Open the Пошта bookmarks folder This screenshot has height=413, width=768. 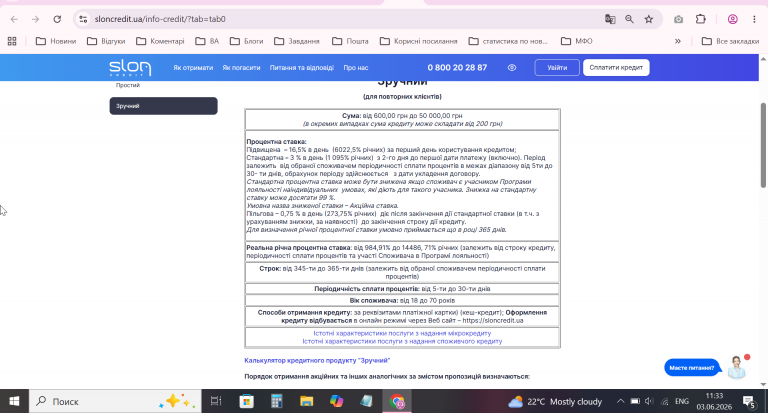(350, 41)
